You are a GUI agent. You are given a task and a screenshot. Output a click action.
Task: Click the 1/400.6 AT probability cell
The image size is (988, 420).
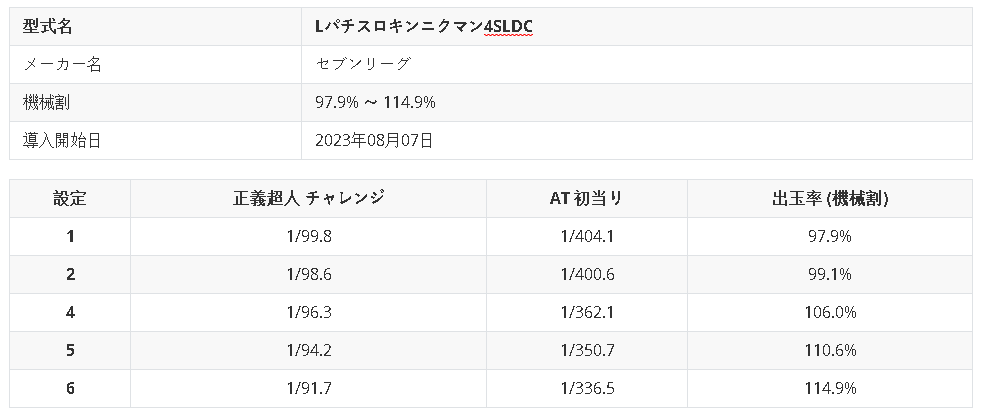[x=587, y=274]
